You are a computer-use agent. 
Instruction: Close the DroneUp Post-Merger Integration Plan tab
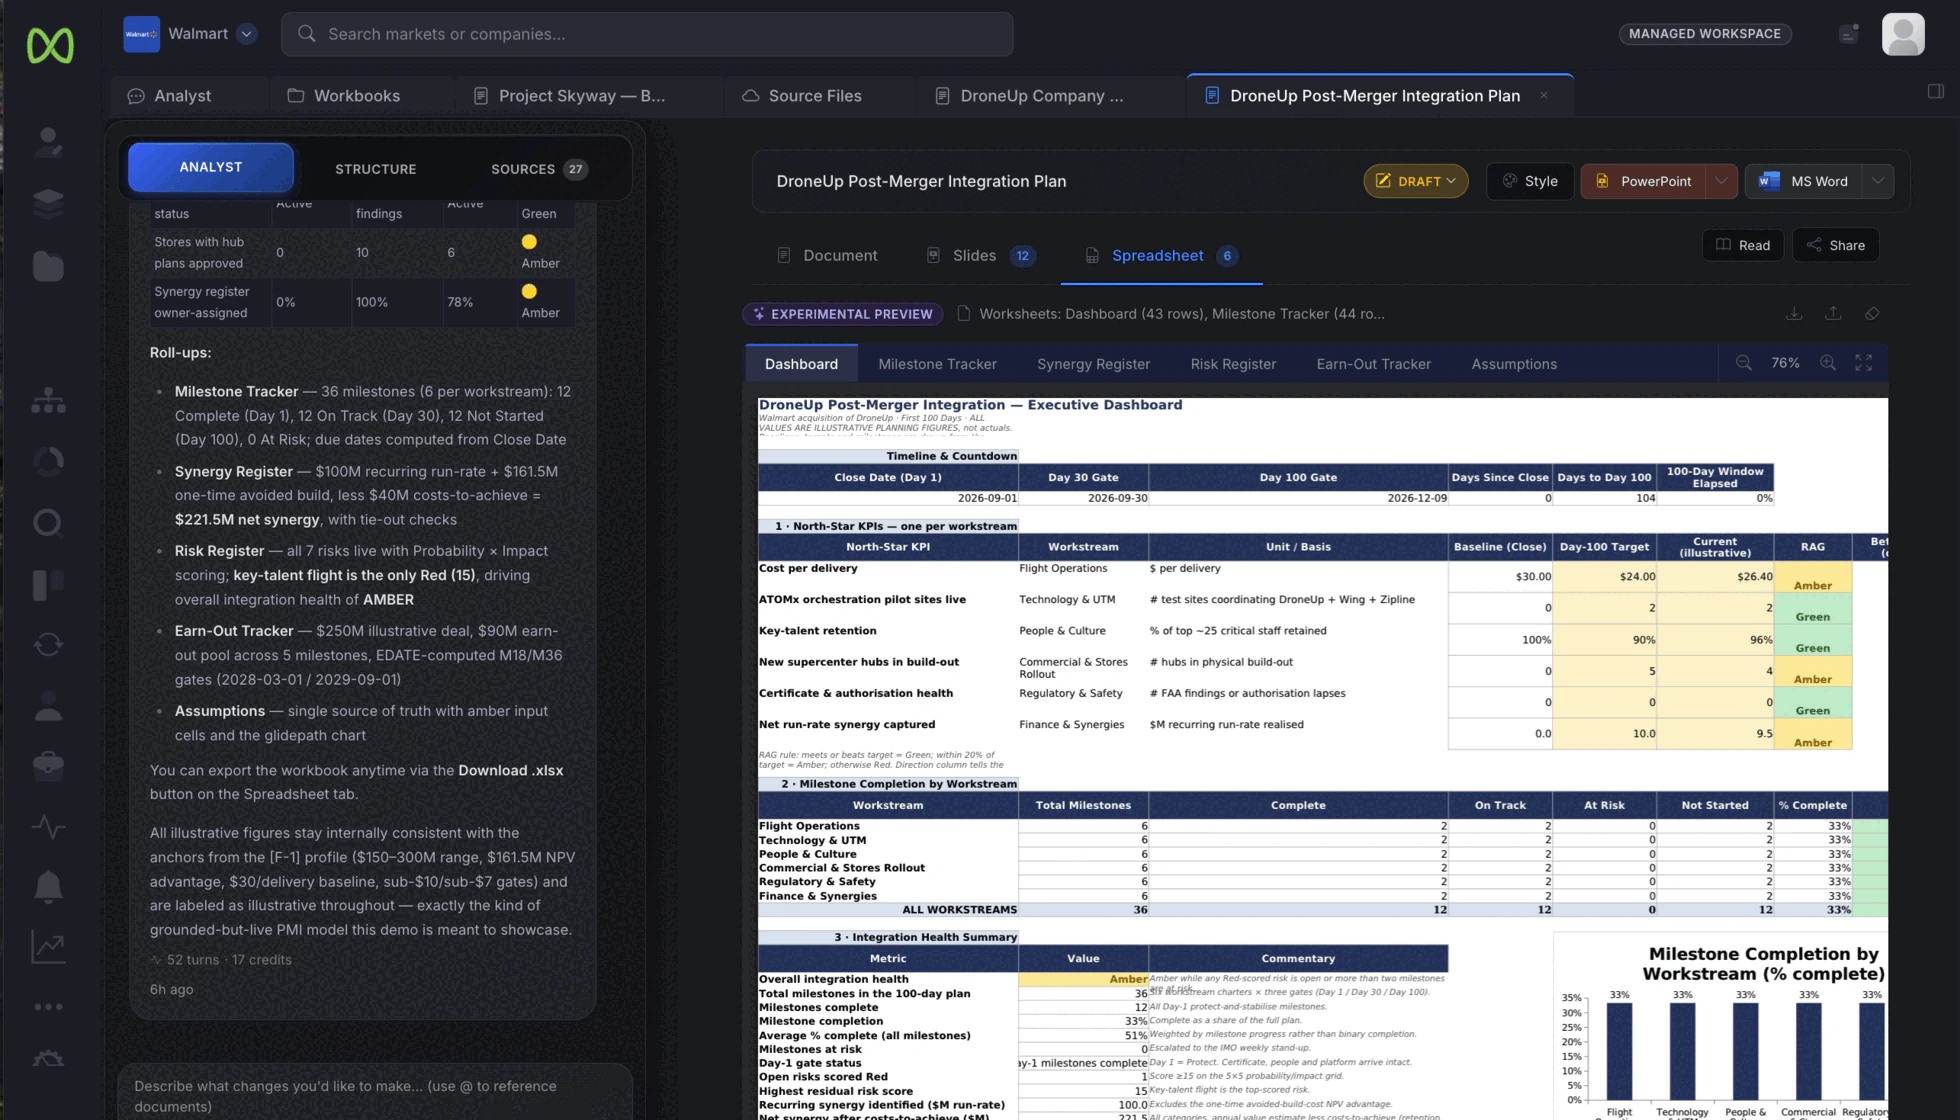click(x=1544, y=96)
